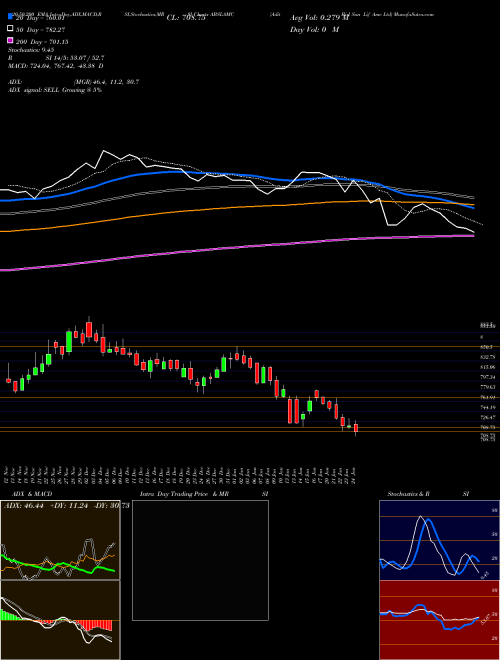The width and height of the screenshot is (500, 660).
Task: Click the white 50 Day legend swatch
Action: click(x=11, y=29)
